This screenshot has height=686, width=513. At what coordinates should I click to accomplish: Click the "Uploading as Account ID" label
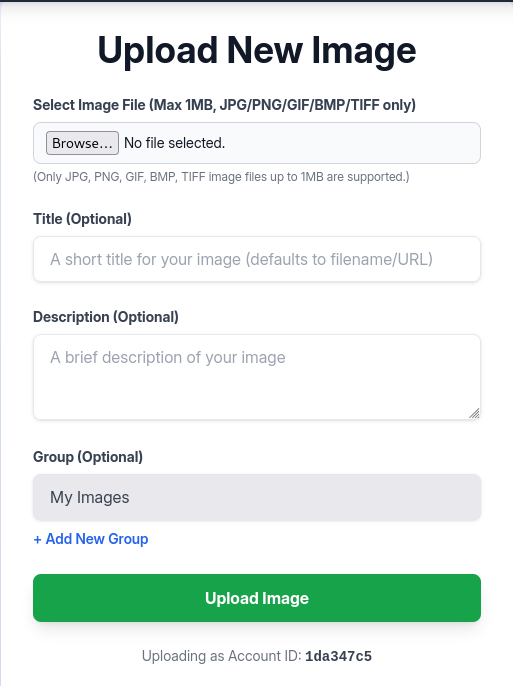(x=222, y=656)
